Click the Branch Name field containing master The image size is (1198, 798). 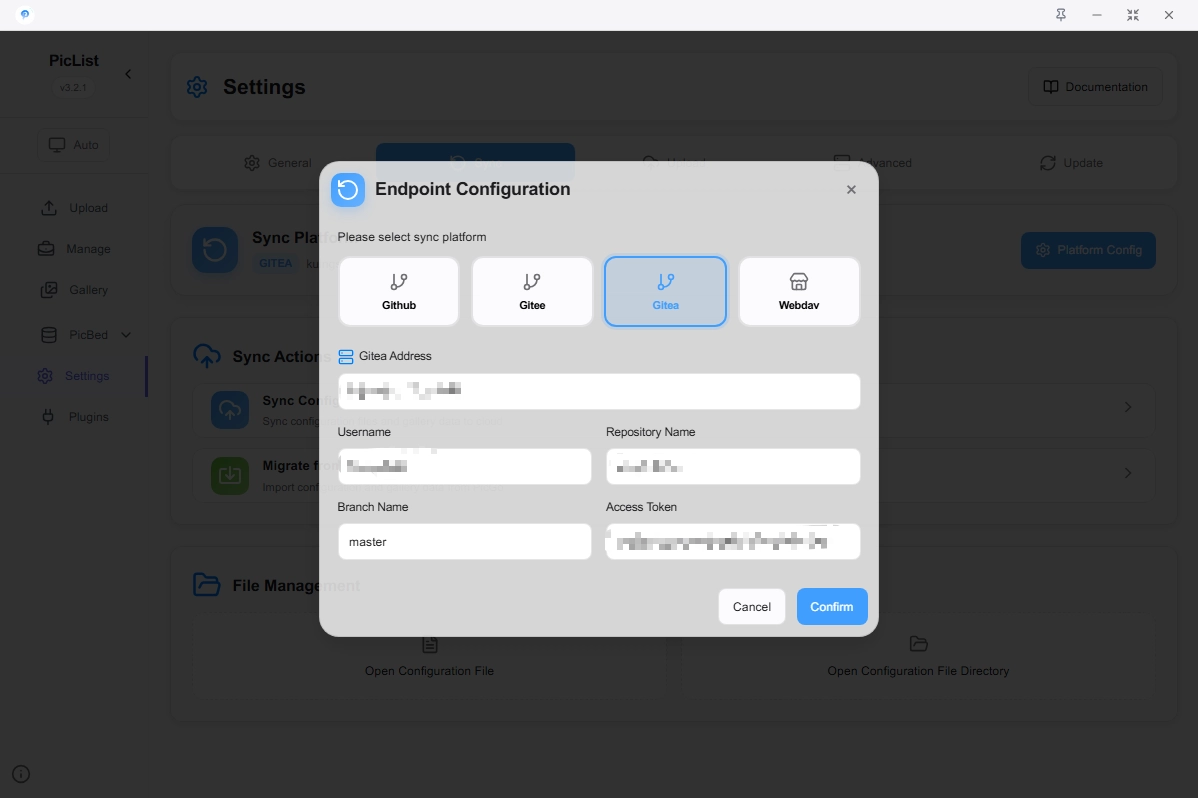coord(464,542)
